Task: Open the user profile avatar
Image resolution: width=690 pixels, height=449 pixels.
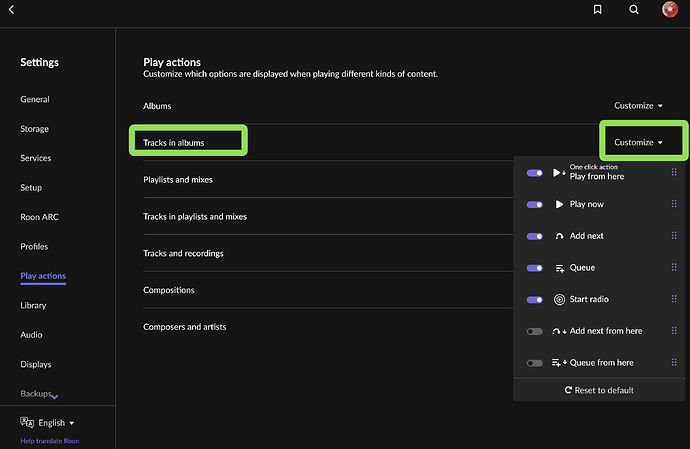Action: click(x=670, y=10)
